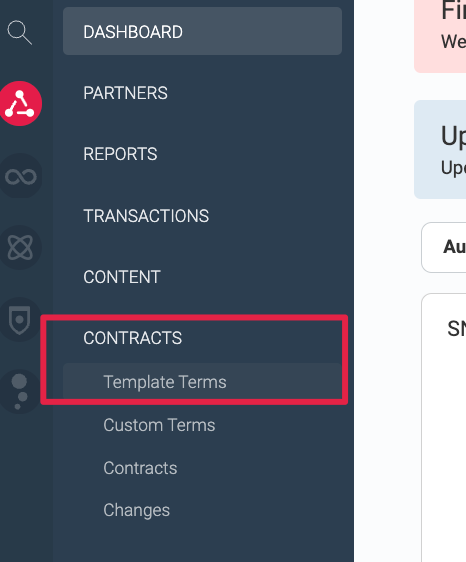This screenshot has width=466, height=562.
Task: Select the shield product icon
Action: (20, 320)
